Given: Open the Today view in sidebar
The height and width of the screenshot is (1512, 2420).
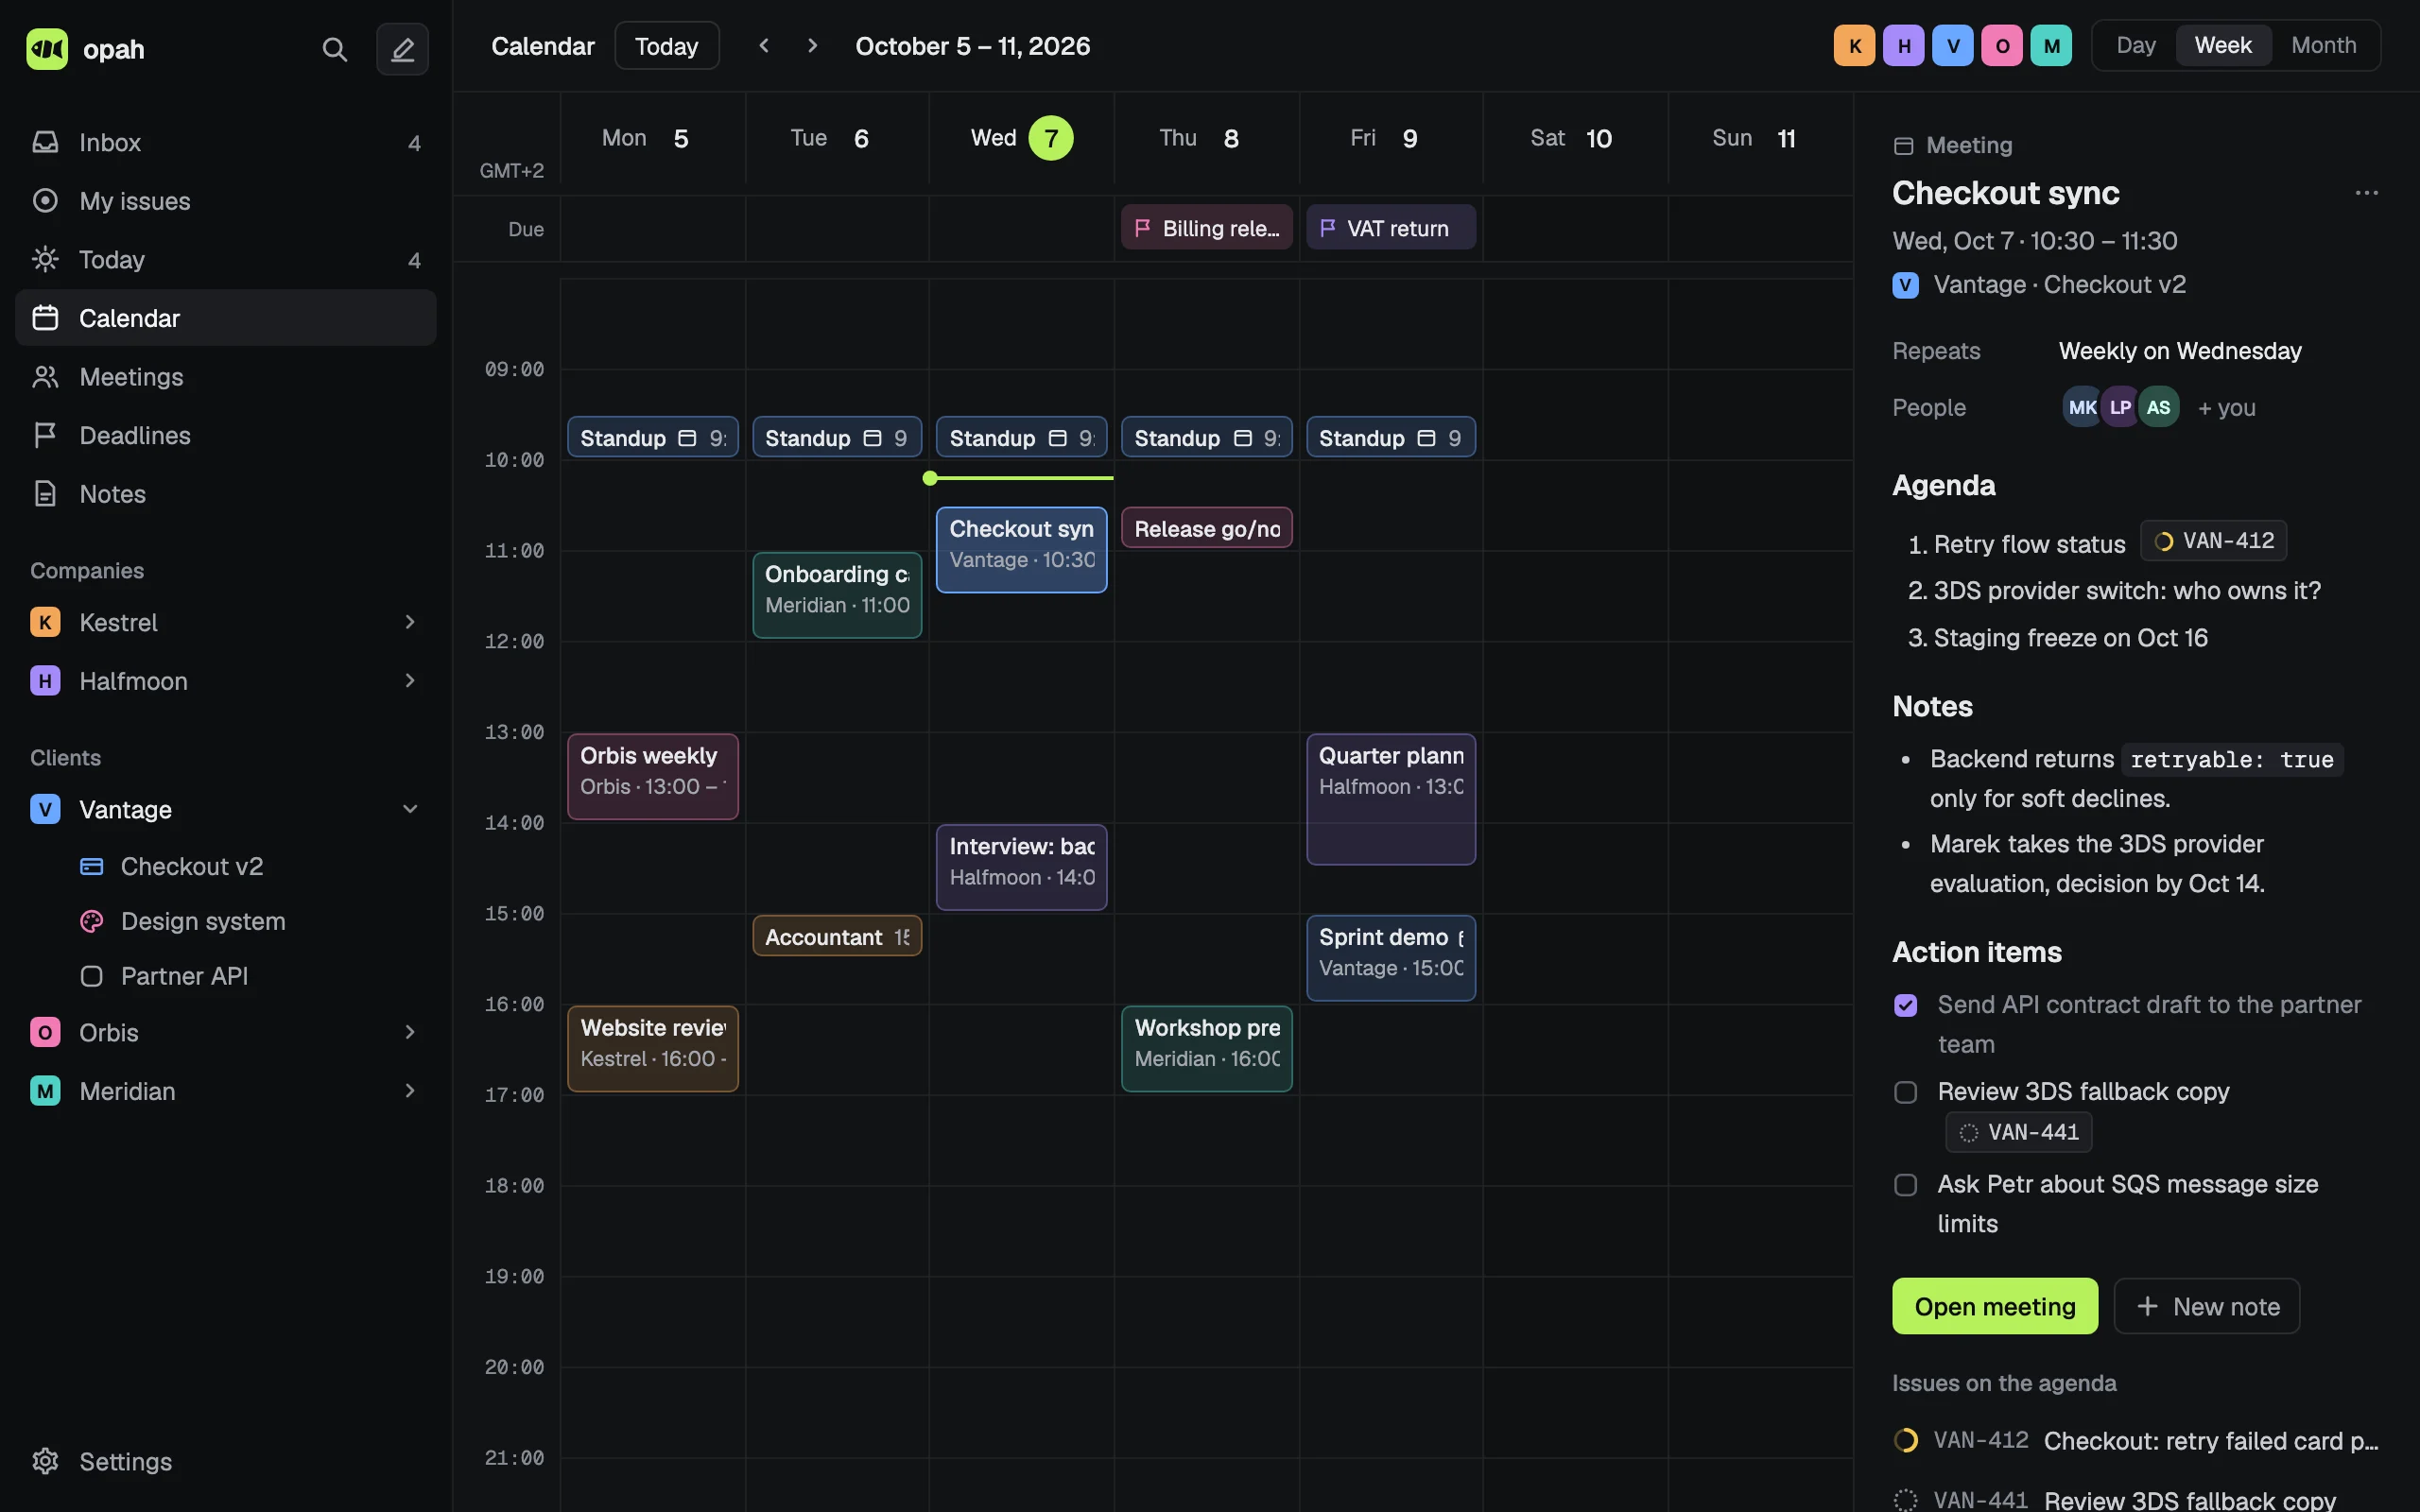Looking at the screenshot, I should (x=226, y=260).
